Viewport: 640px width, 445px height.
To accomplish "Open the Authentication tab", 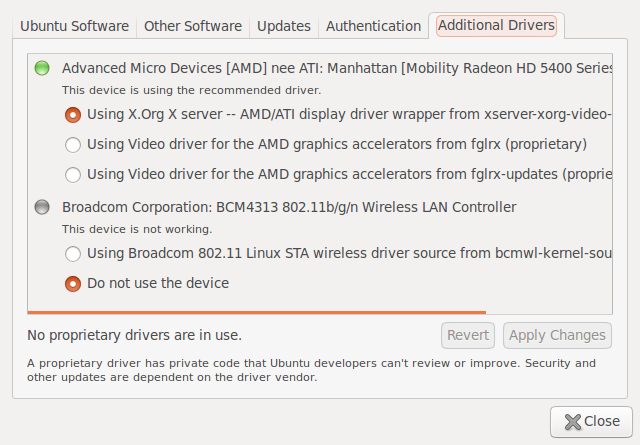I will (x=373, y=26).
